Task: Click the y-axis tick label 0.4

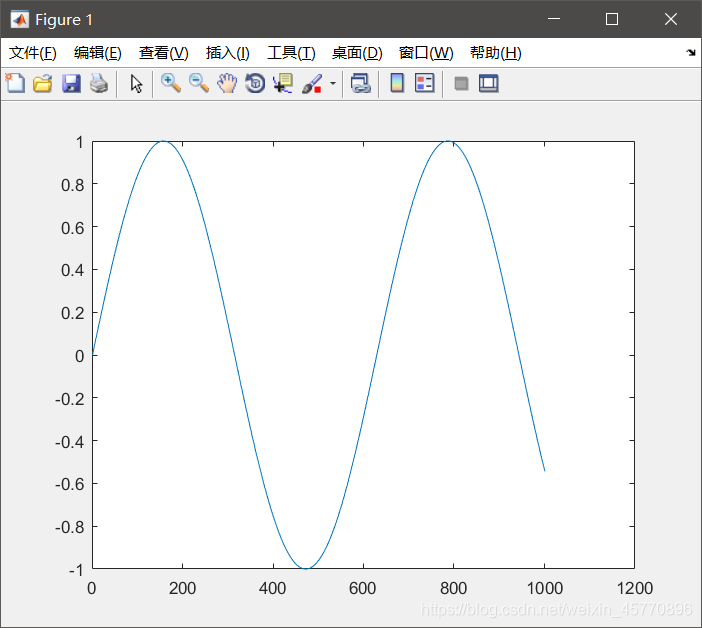Action: tap(73, 270)
